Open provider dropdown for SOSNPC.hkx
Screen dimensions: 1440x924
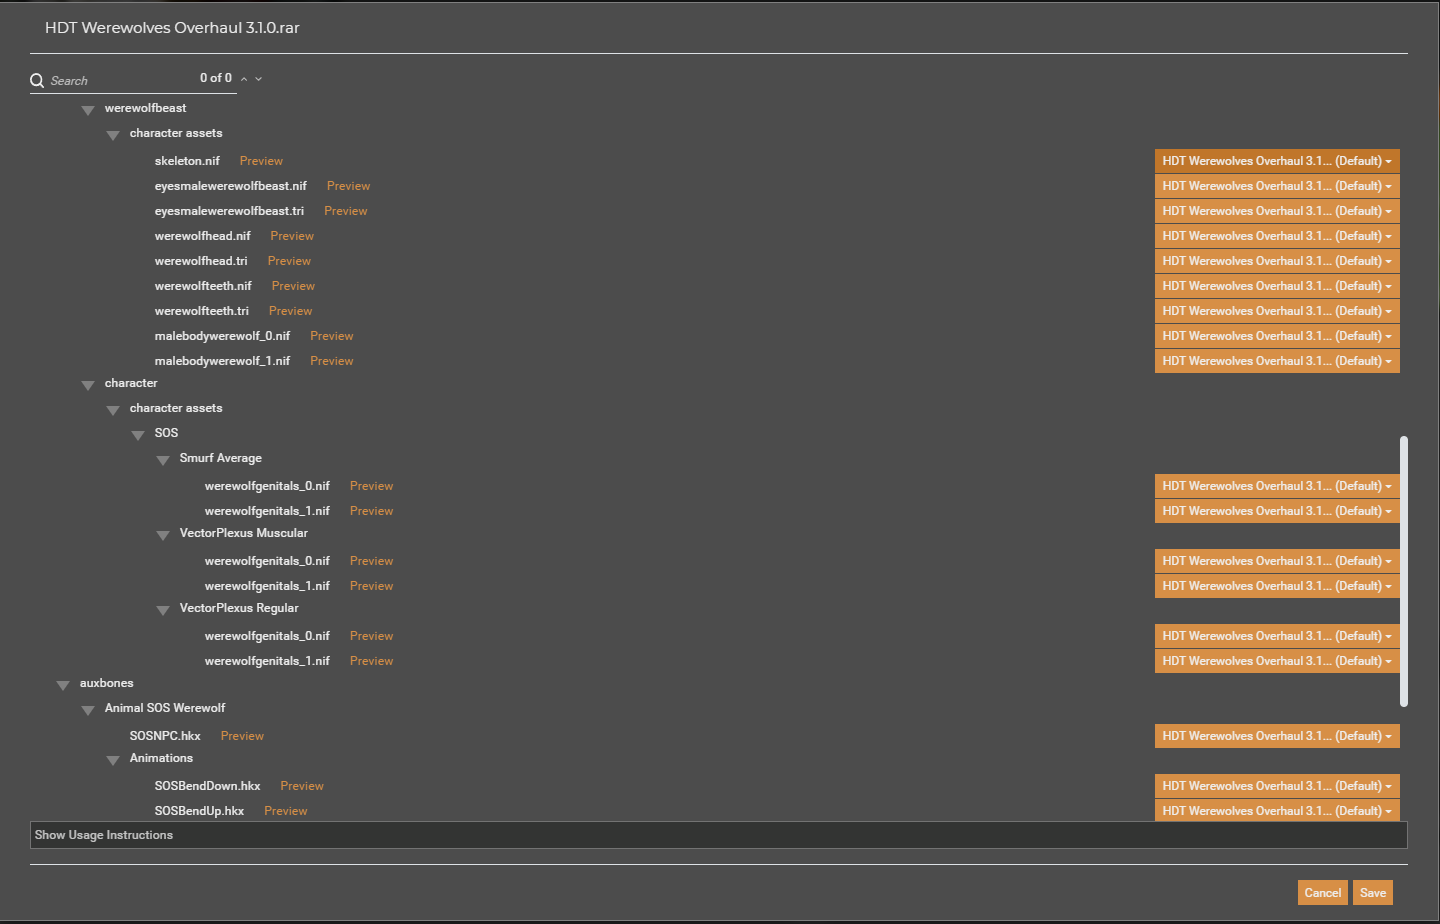(x=1277, y=736)
